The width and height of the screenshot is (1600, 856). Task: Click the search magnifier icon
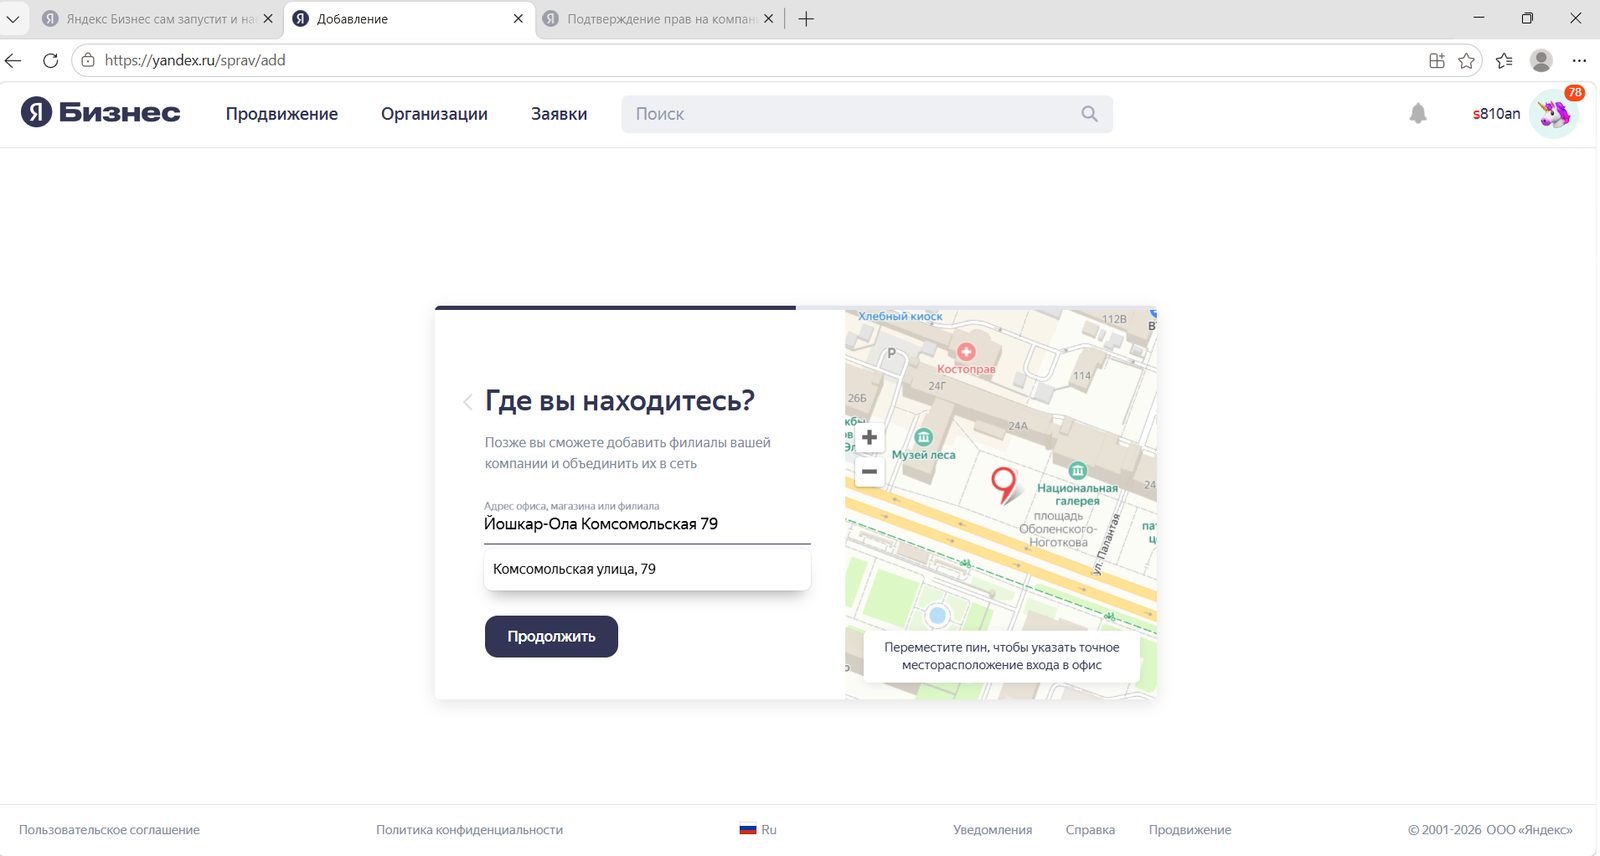coord(1089,114)
